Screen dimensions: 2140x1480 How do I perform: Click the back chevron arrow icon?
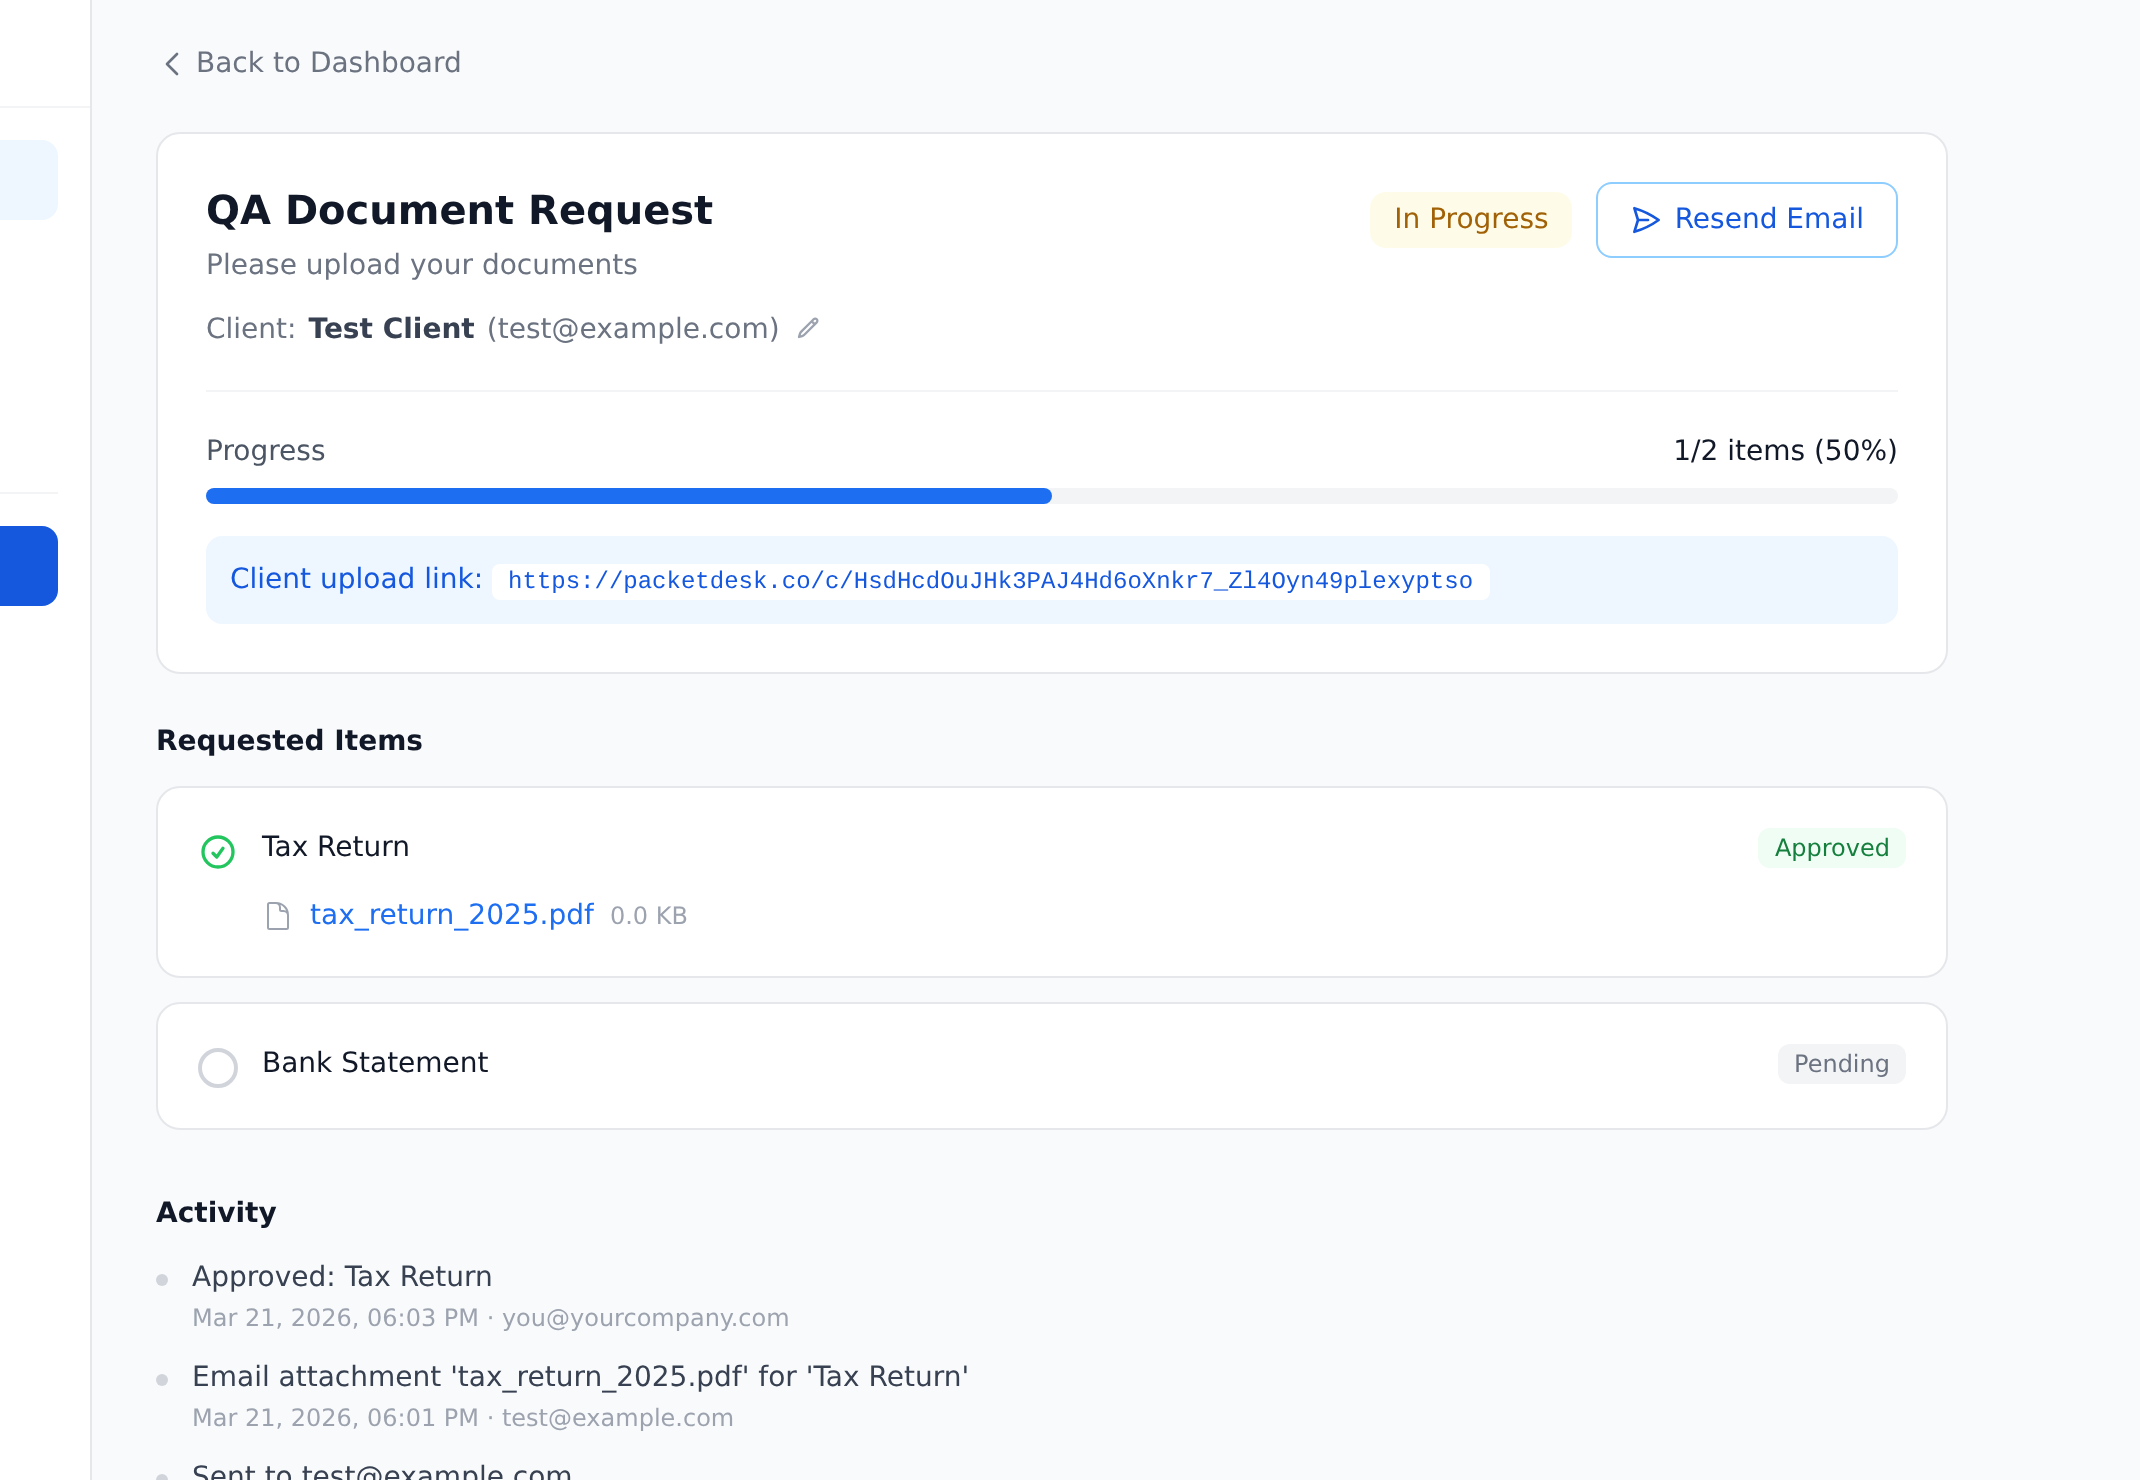[172, 64]
